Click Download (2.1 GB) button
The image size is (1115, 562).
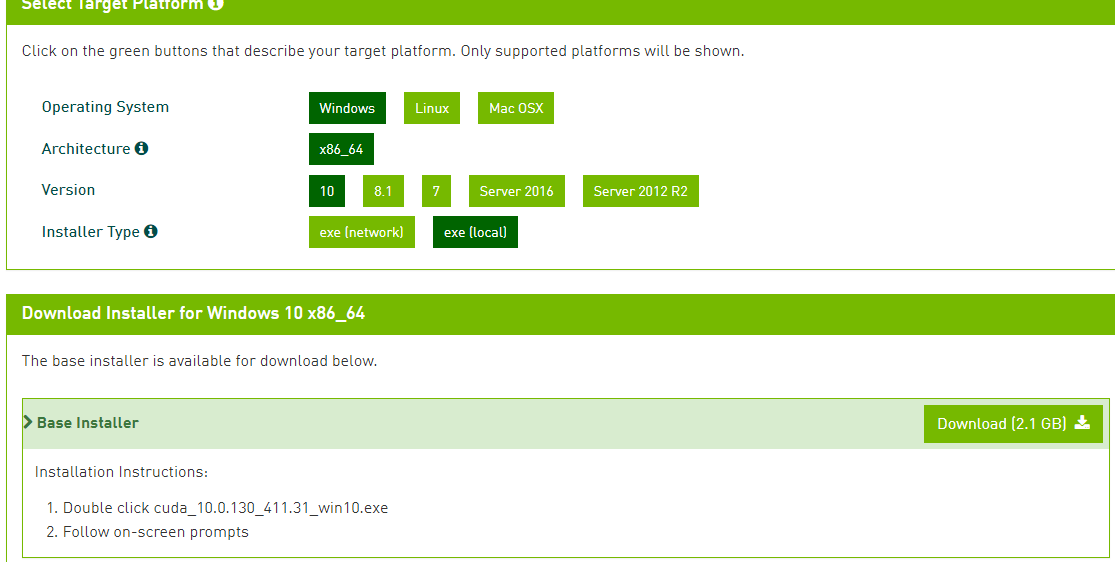[1012, 424]
